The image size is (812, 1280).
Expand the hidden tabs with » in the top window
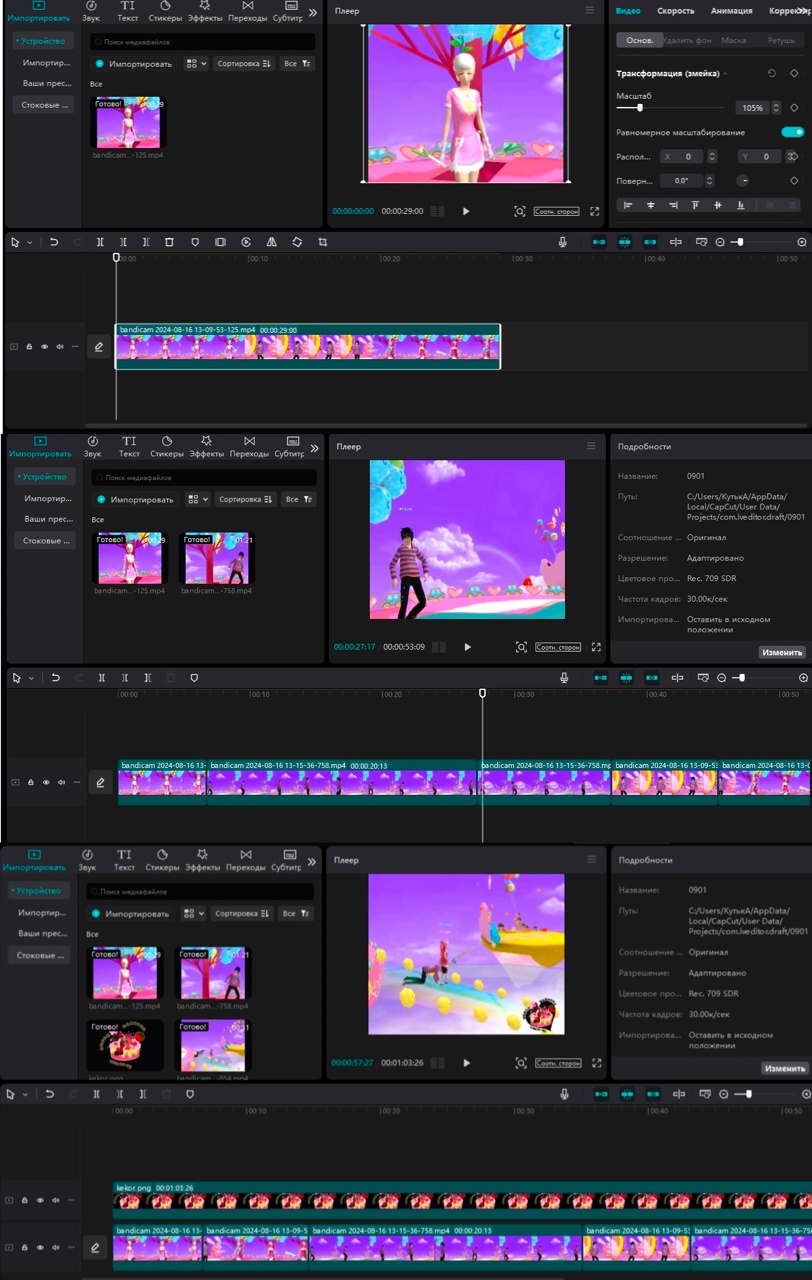click(x=313, y=12)
